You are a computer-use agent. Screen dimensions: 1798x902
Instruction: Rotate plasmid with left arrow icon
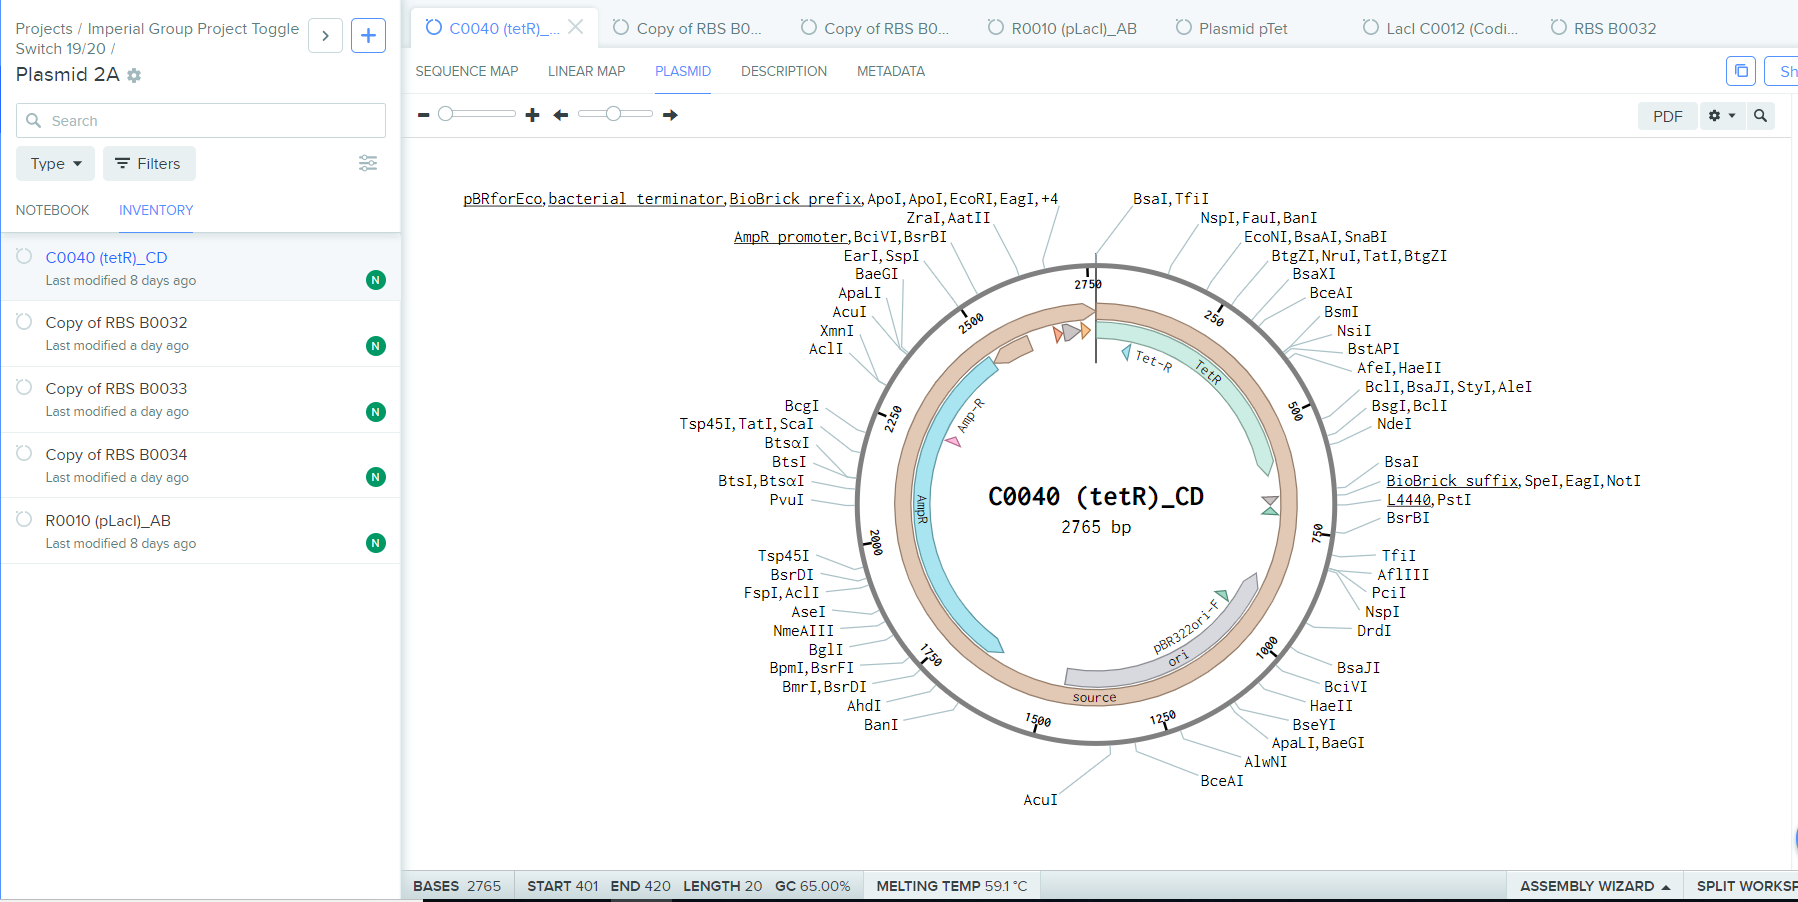(x=561, y=115)
